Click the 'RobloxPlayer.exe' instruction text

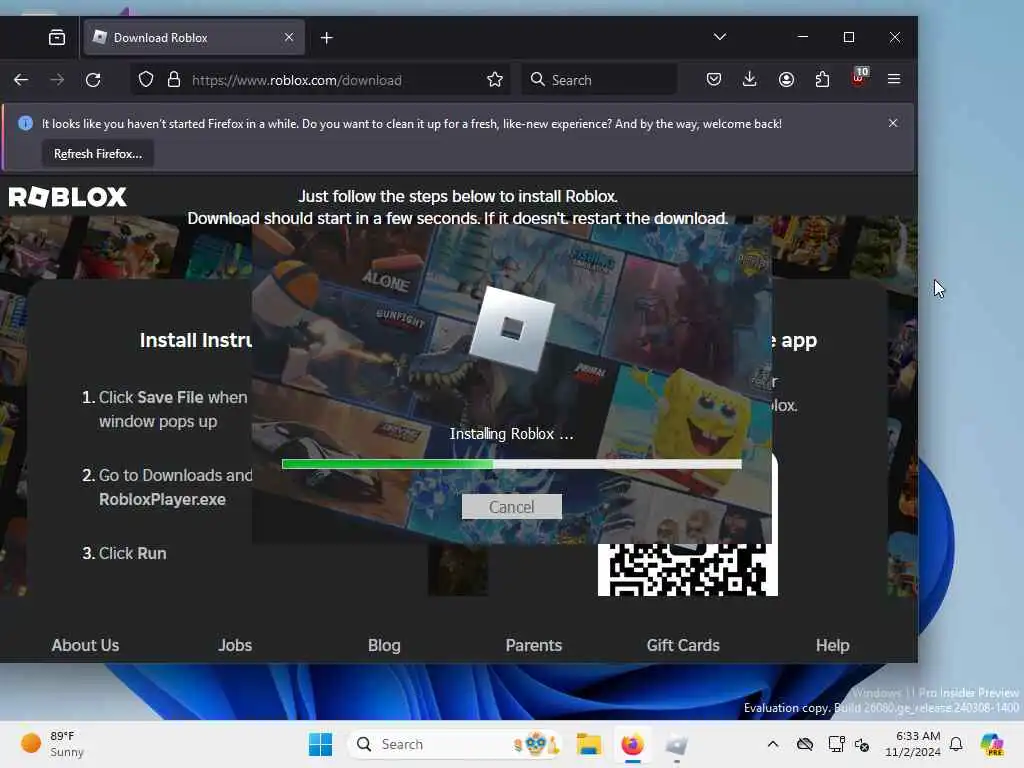coord(163,500)
